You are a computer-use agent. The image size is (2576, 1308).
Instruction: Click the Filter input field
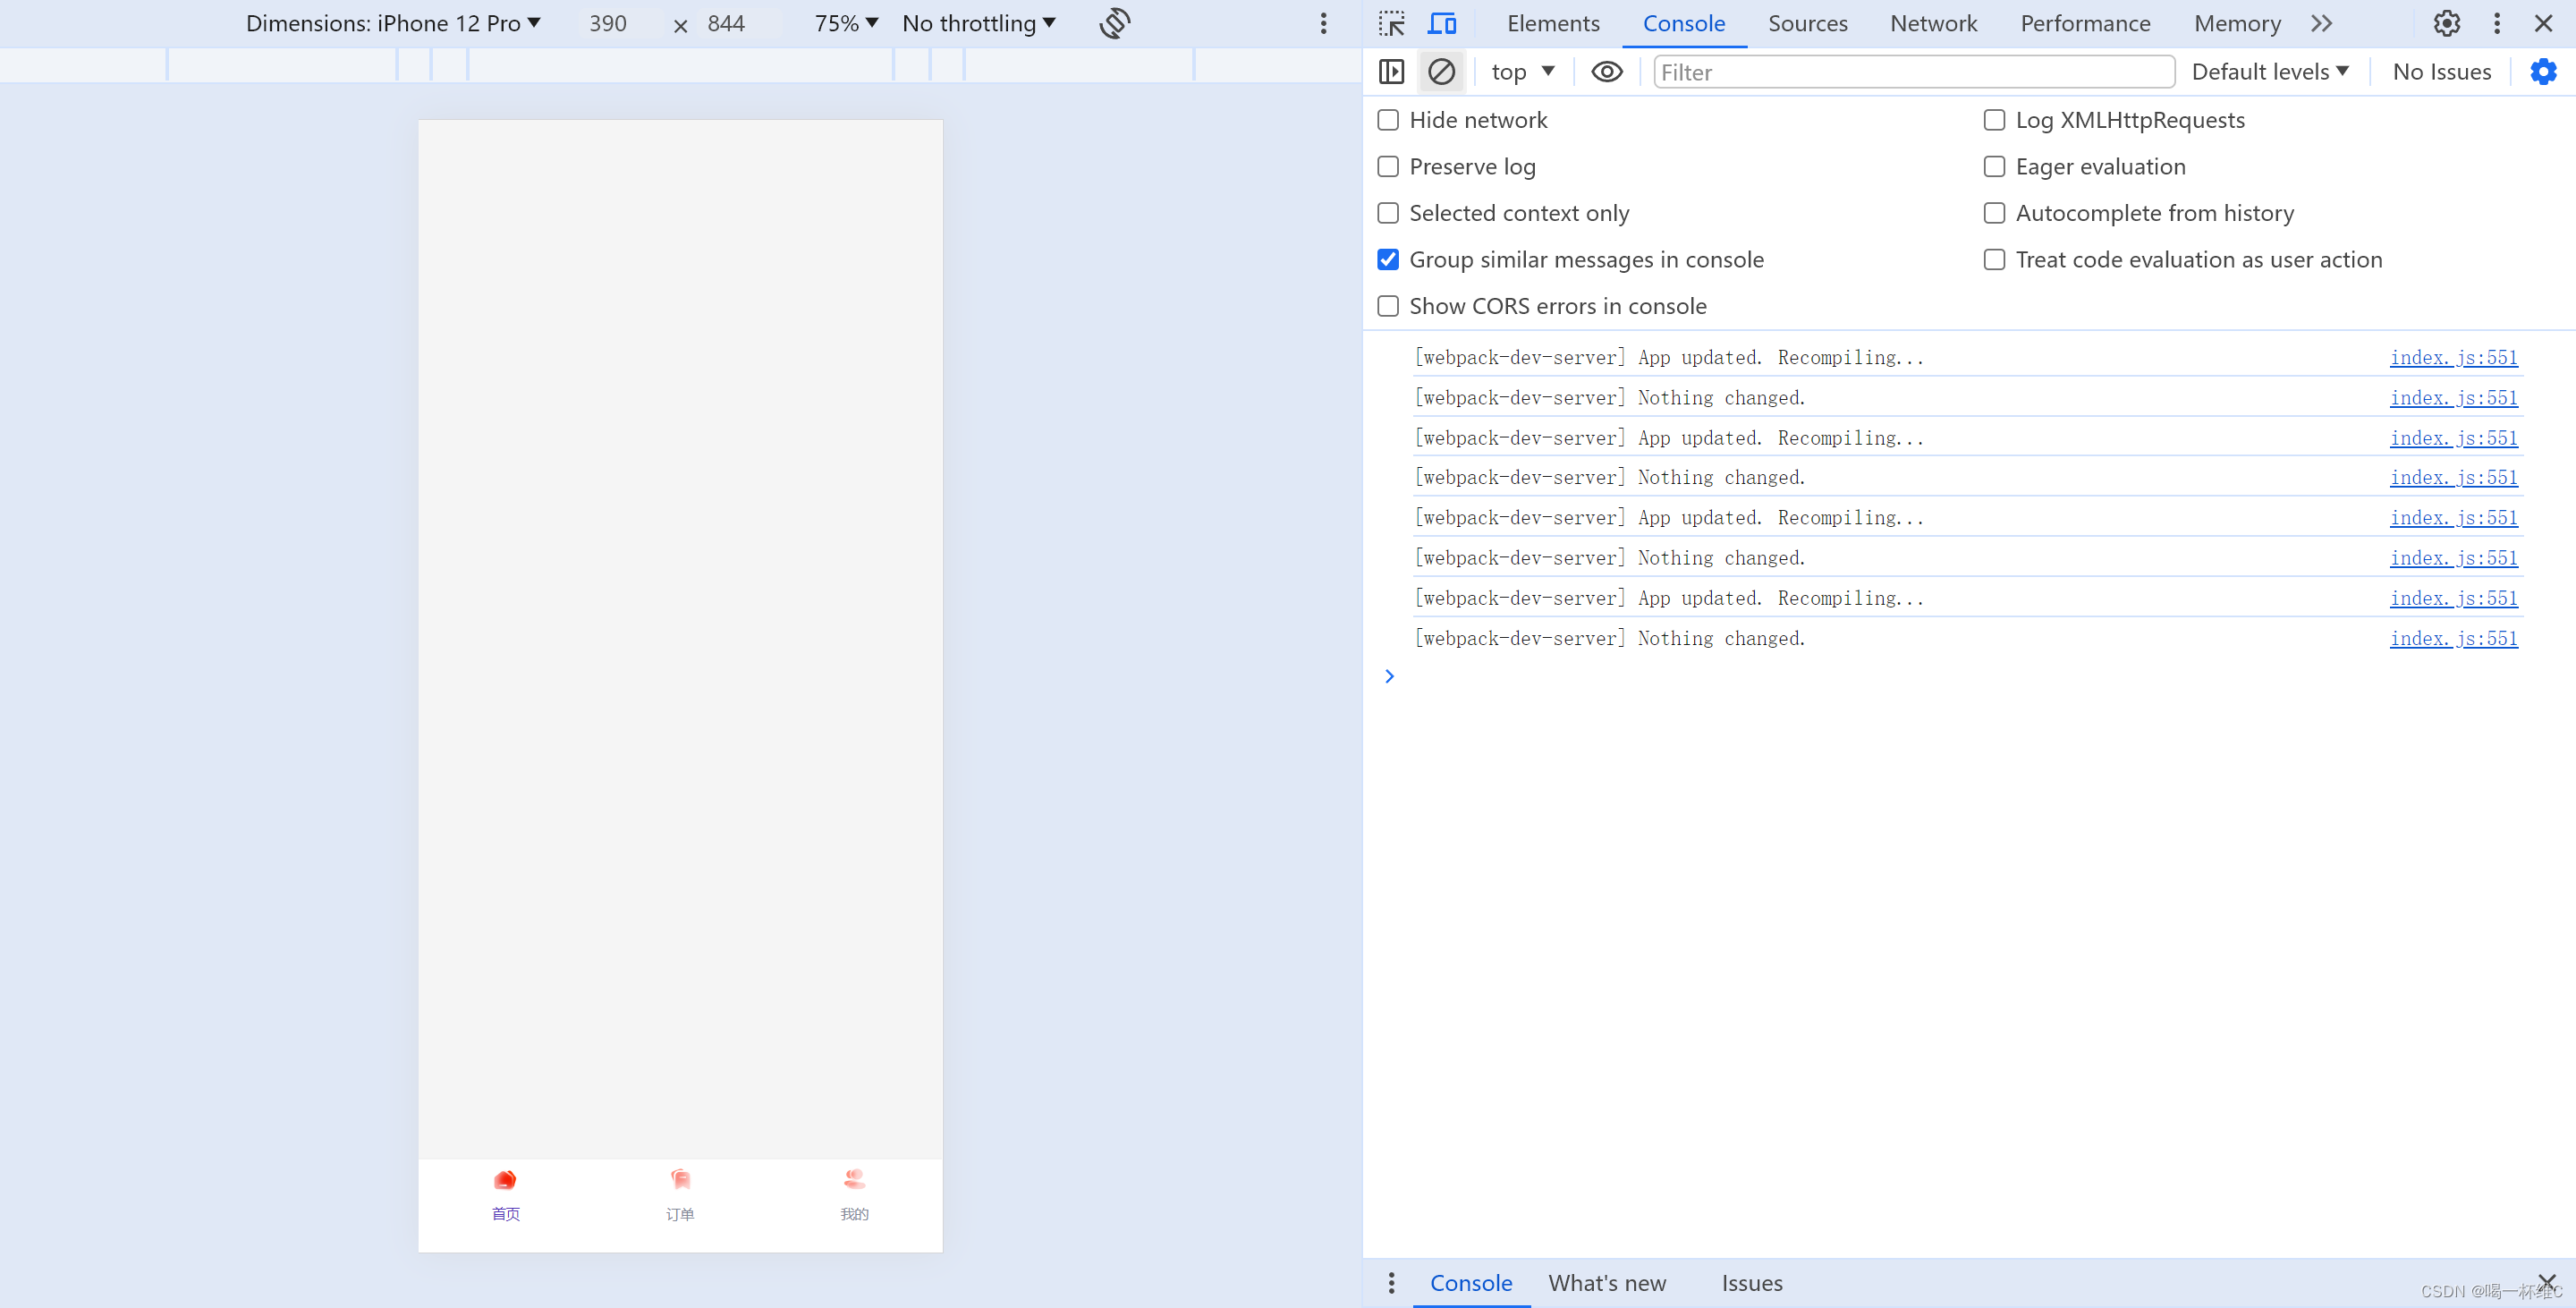(1912, 72)
